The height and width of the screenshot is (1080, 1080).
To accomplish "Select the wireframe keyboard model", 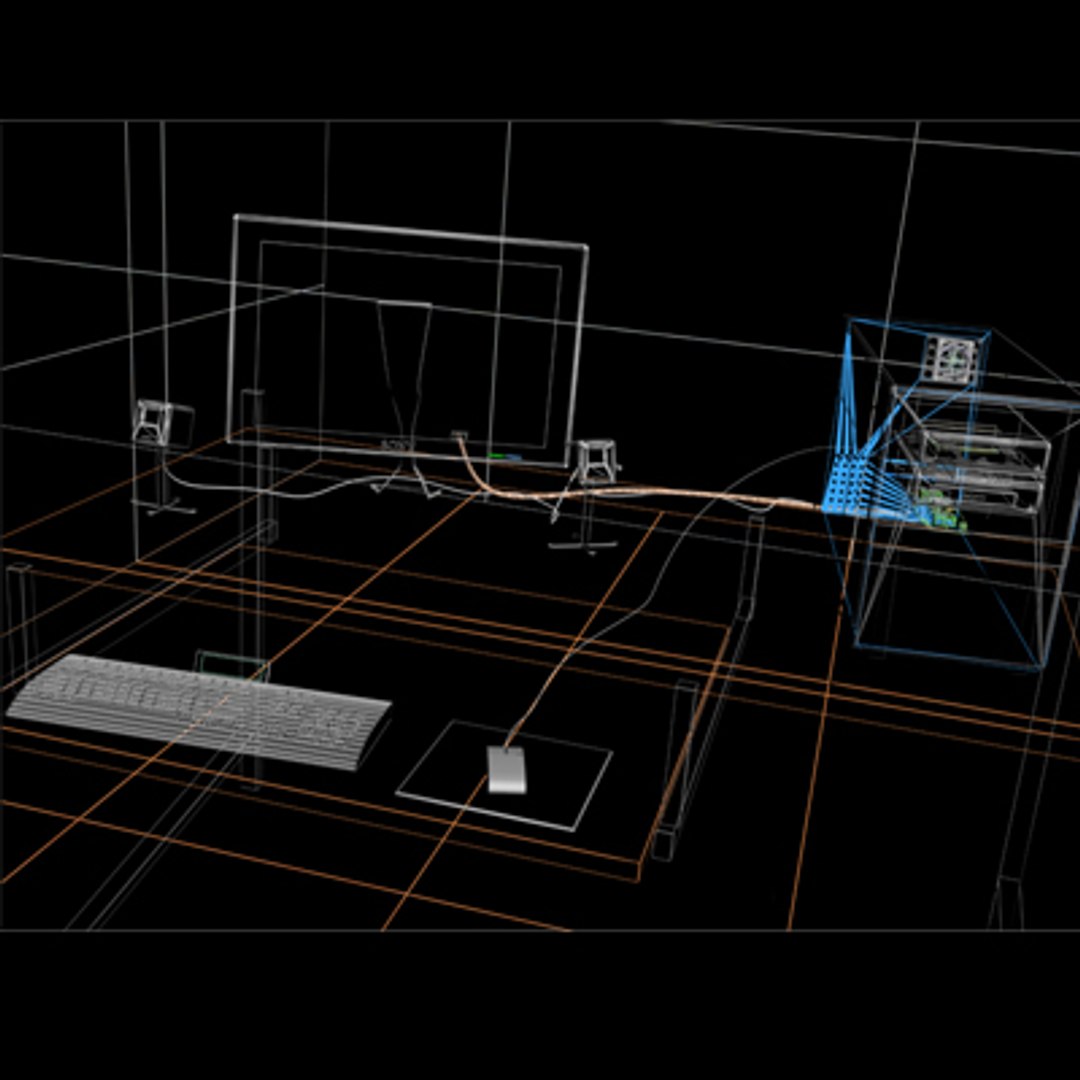I will pyautogui.click(x=198, y=712).
